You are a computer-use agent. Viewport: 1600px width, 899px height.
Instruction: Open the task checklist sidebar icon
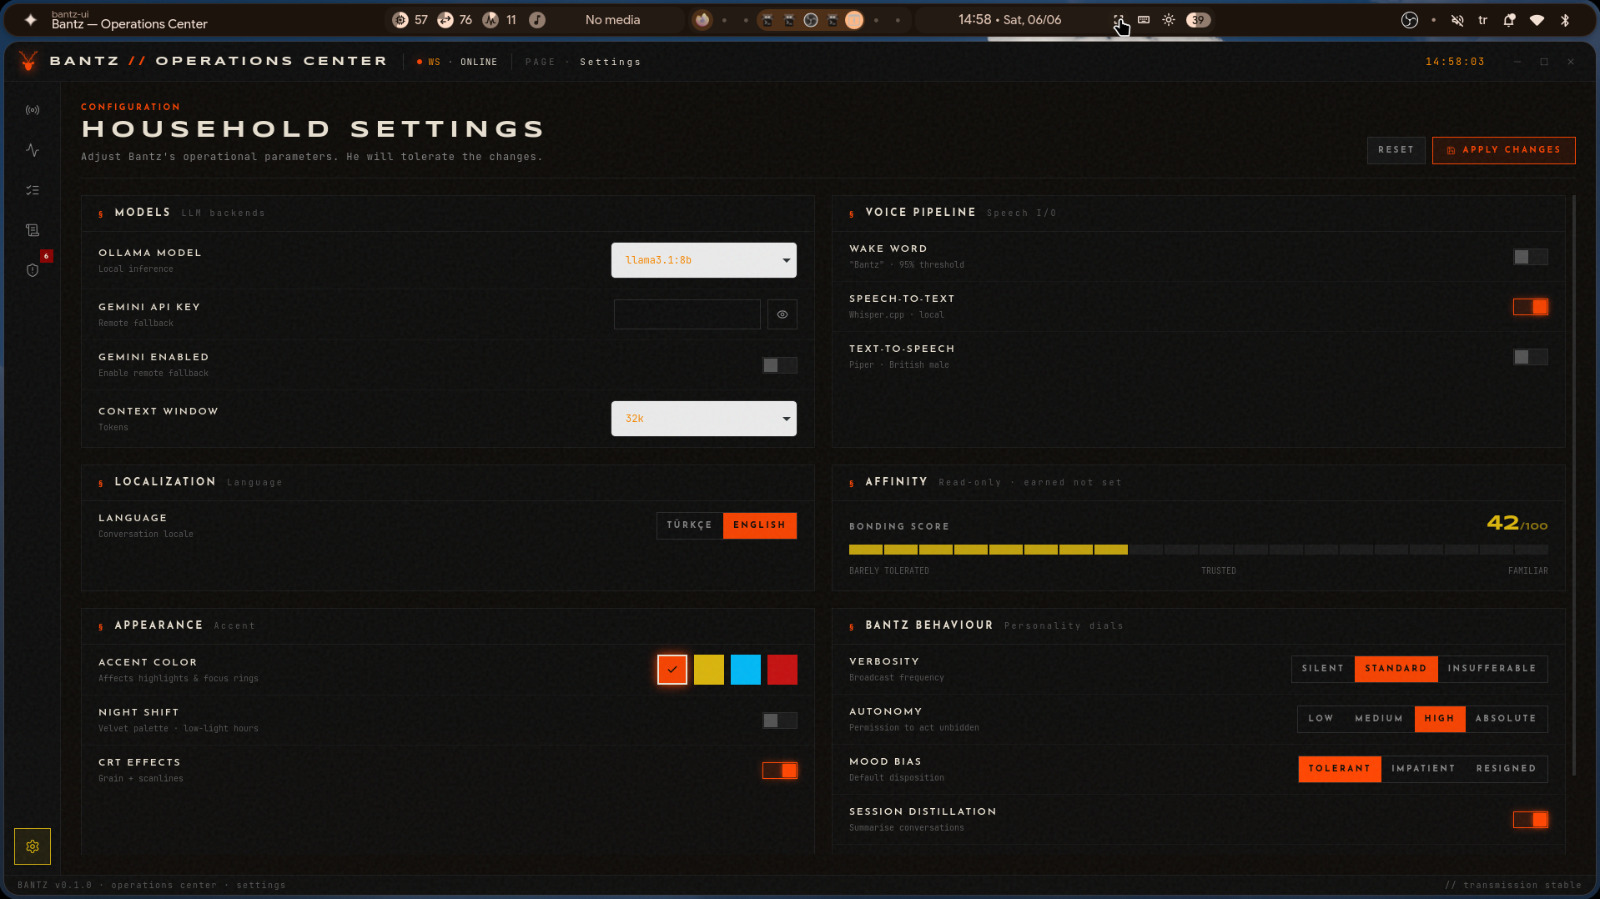click(x=32, y=190)
